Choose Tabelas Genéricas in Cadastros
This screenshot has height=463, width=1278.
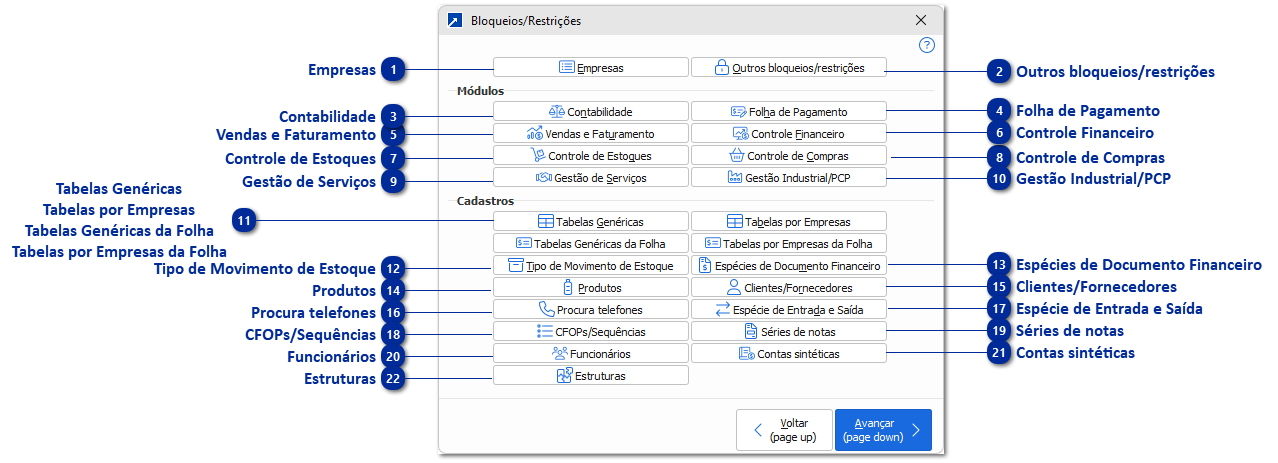click(590, 222)
